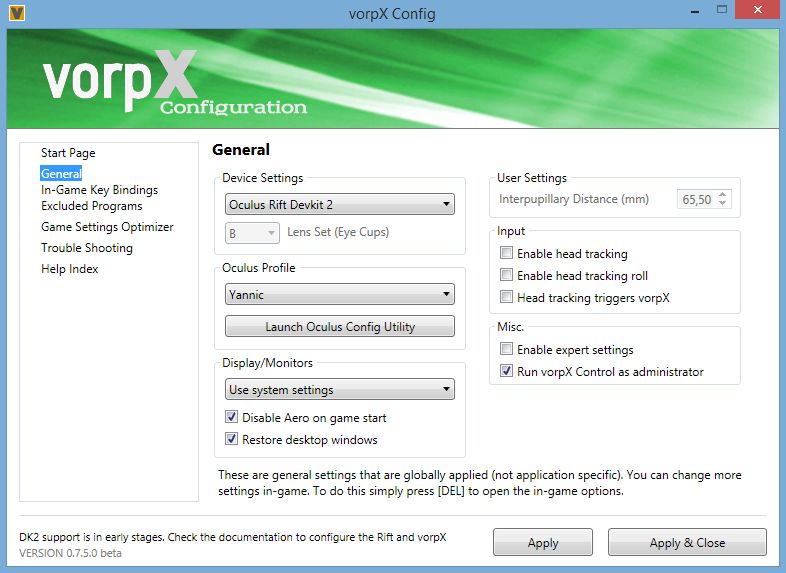This screenshot has height=573, width=786.
Task: Open Oculus Rift Devkit 2 device dropdown
Action: (340, 205)
